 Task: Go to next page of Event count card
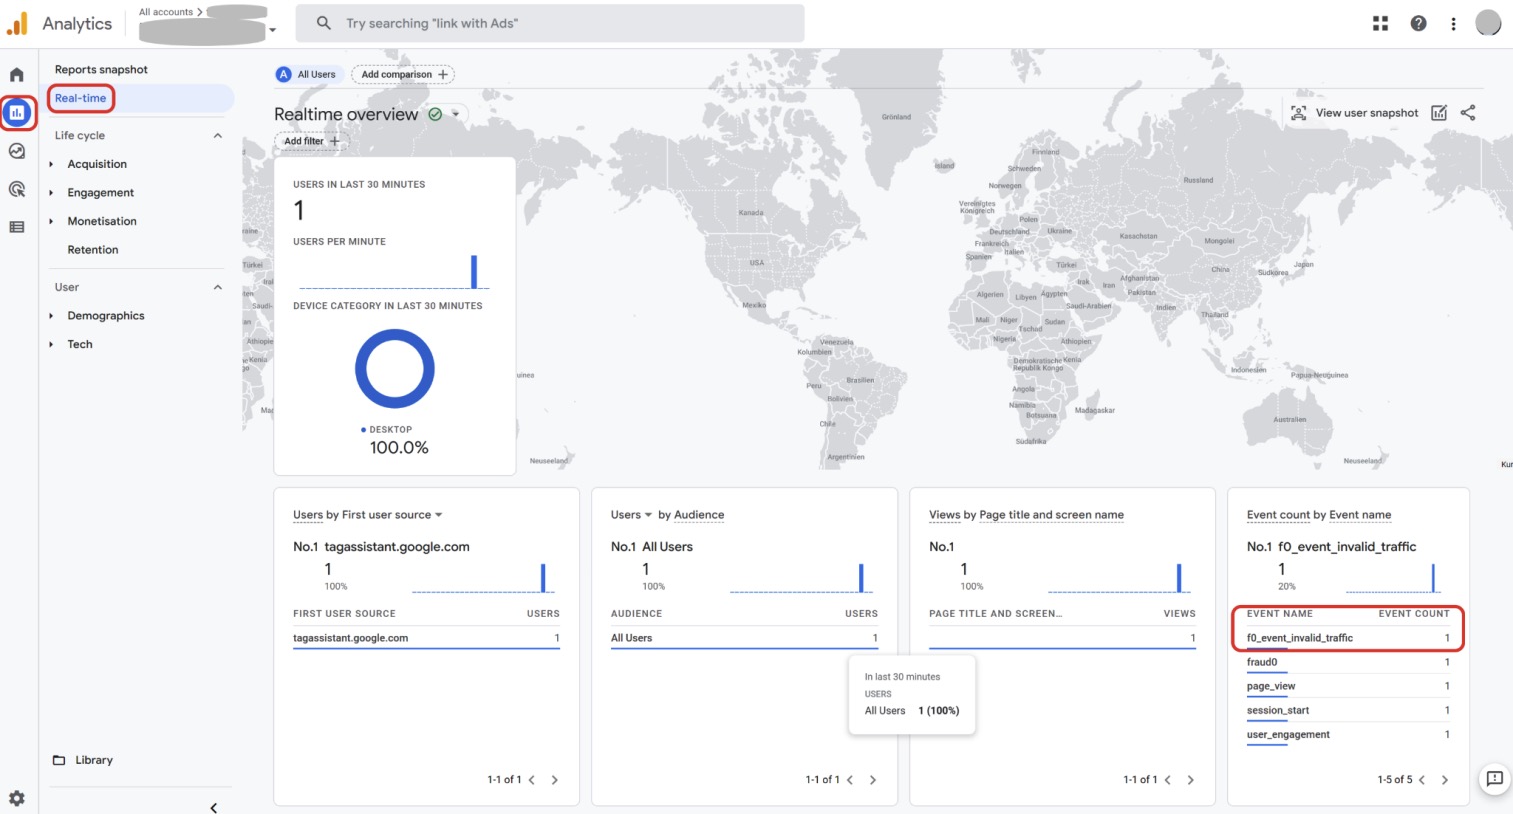pyautogui.click(x=1445, y=779)
